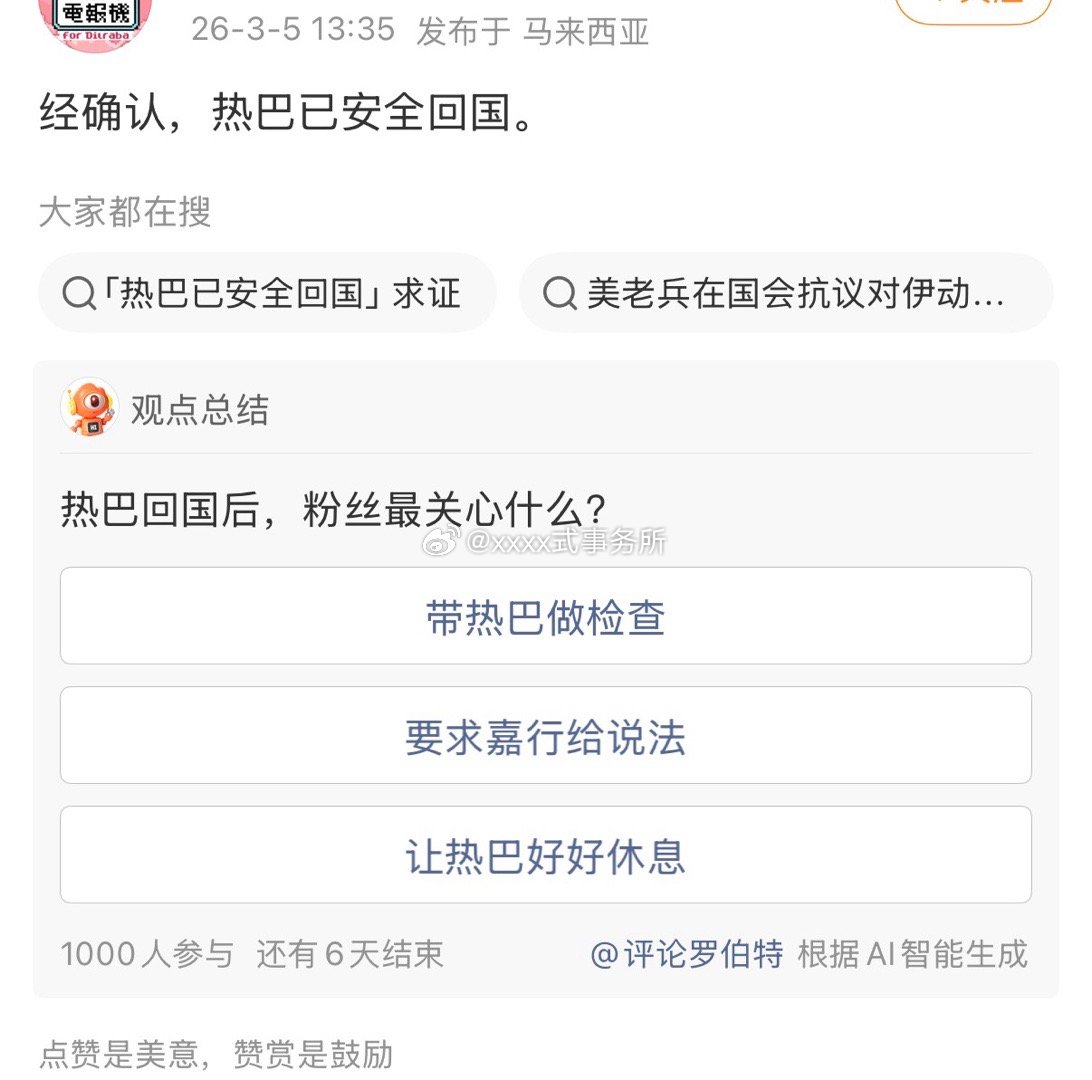Open the @评论罗伯特 profile link
Screen dimensions: 1092x1080
[690, 956]
